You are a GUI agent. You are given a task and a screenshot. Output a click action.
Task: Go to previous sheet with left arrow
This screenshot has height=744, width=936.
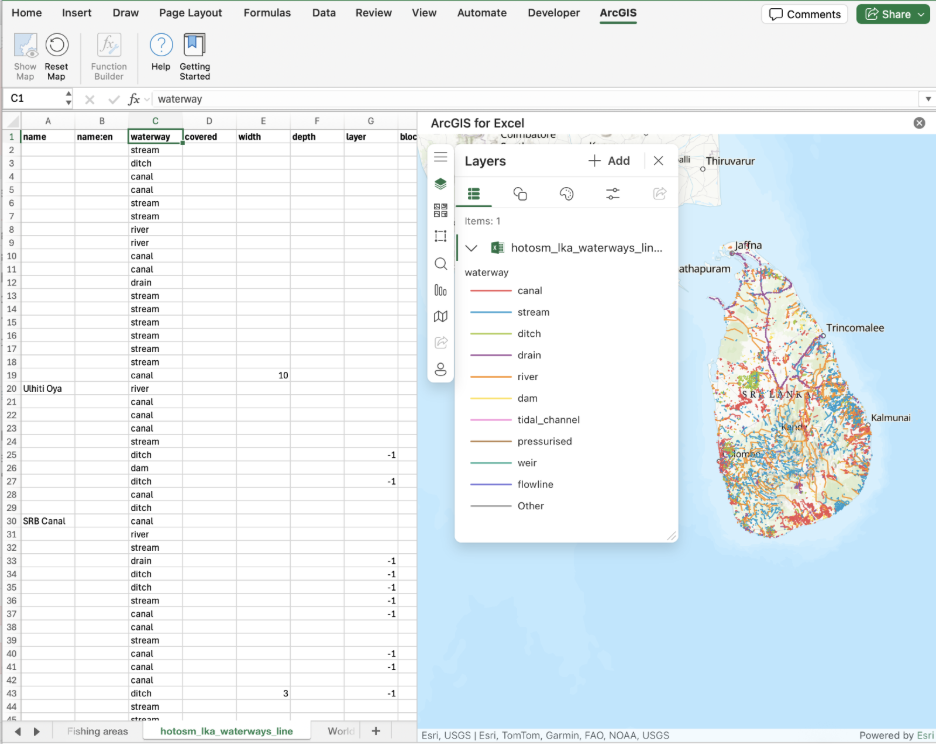[x=18, y=731]
